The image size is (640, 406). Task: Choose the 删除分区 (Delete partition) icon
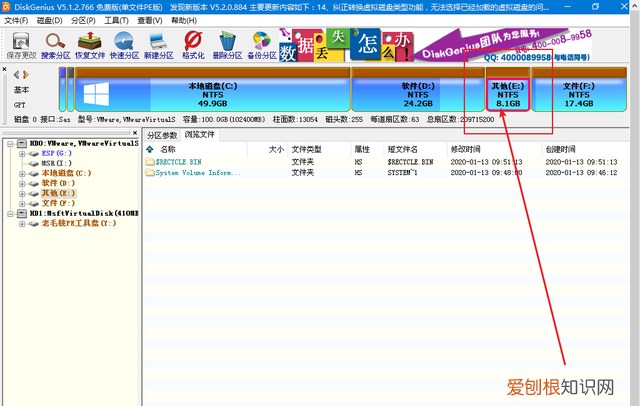[x=228, y=45]
